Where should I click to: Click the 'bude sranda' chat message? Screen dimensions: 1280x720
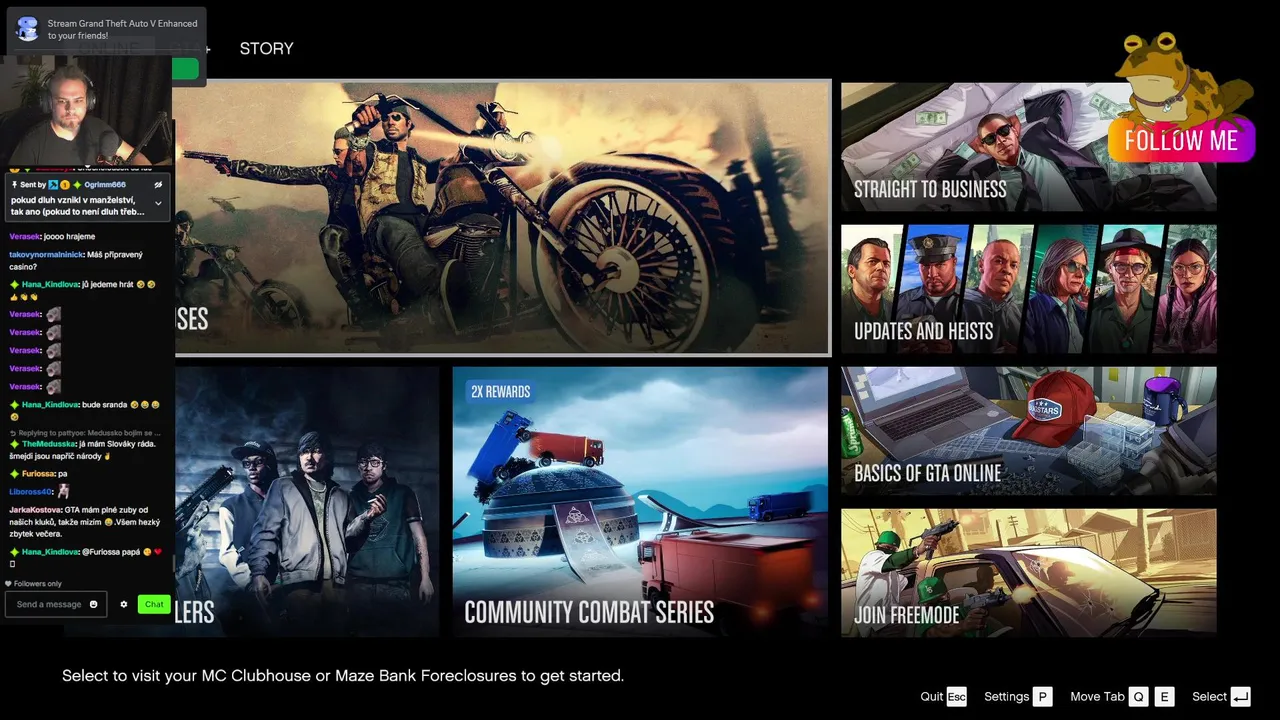tap(105, 405)
